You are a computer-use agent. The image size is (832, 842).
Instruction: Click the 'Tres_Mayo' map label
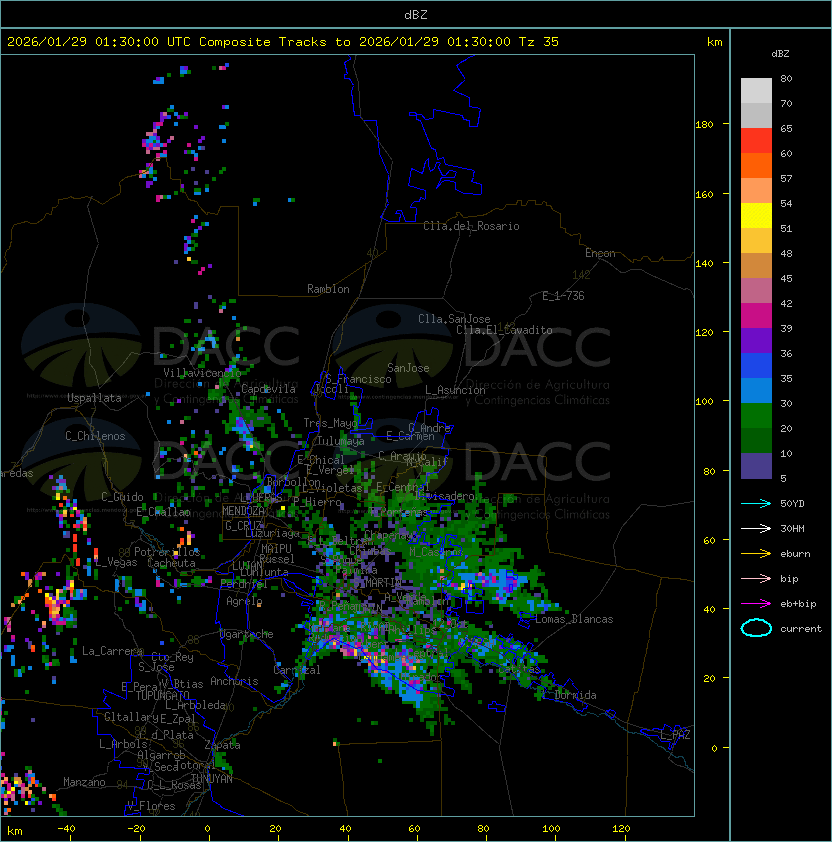coord(330,423)
